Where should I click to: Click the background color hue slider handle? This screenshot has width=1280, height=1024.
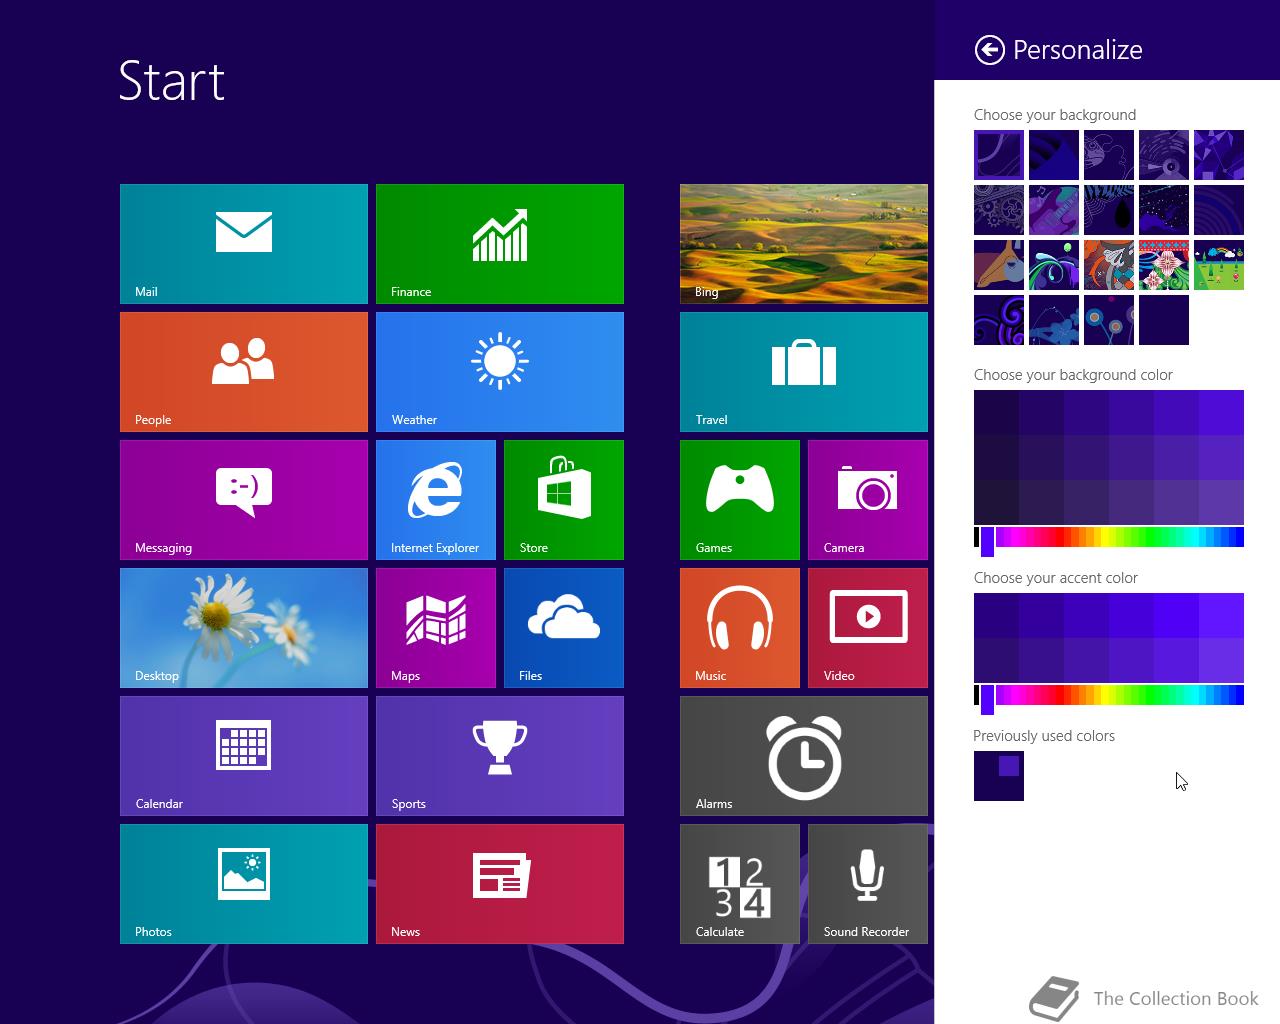pyautogui.click(x=987, y=540)
